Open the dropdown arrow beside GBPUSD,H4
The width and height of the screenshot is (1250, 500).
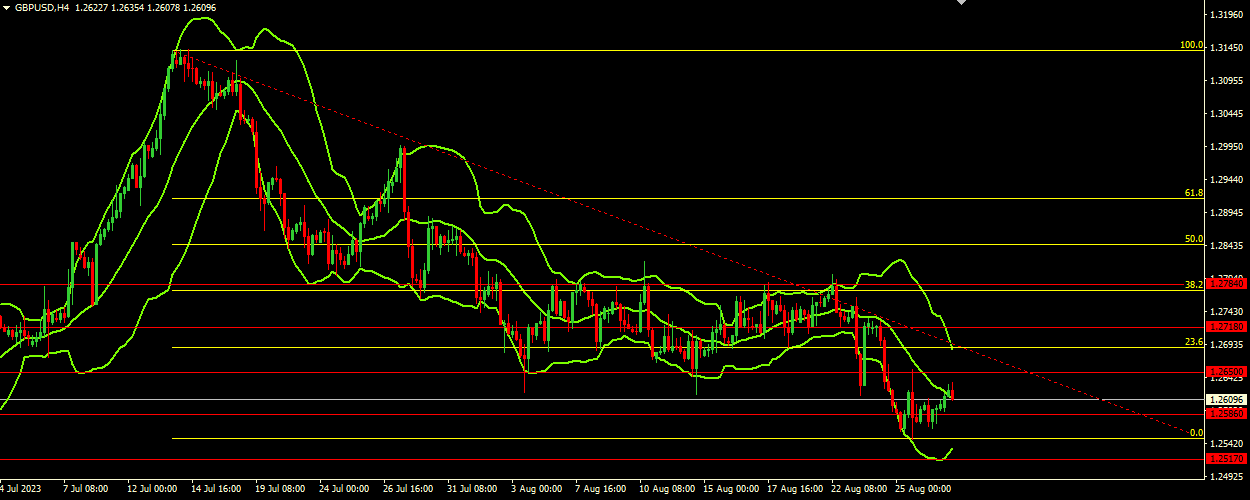coord(6,7)
